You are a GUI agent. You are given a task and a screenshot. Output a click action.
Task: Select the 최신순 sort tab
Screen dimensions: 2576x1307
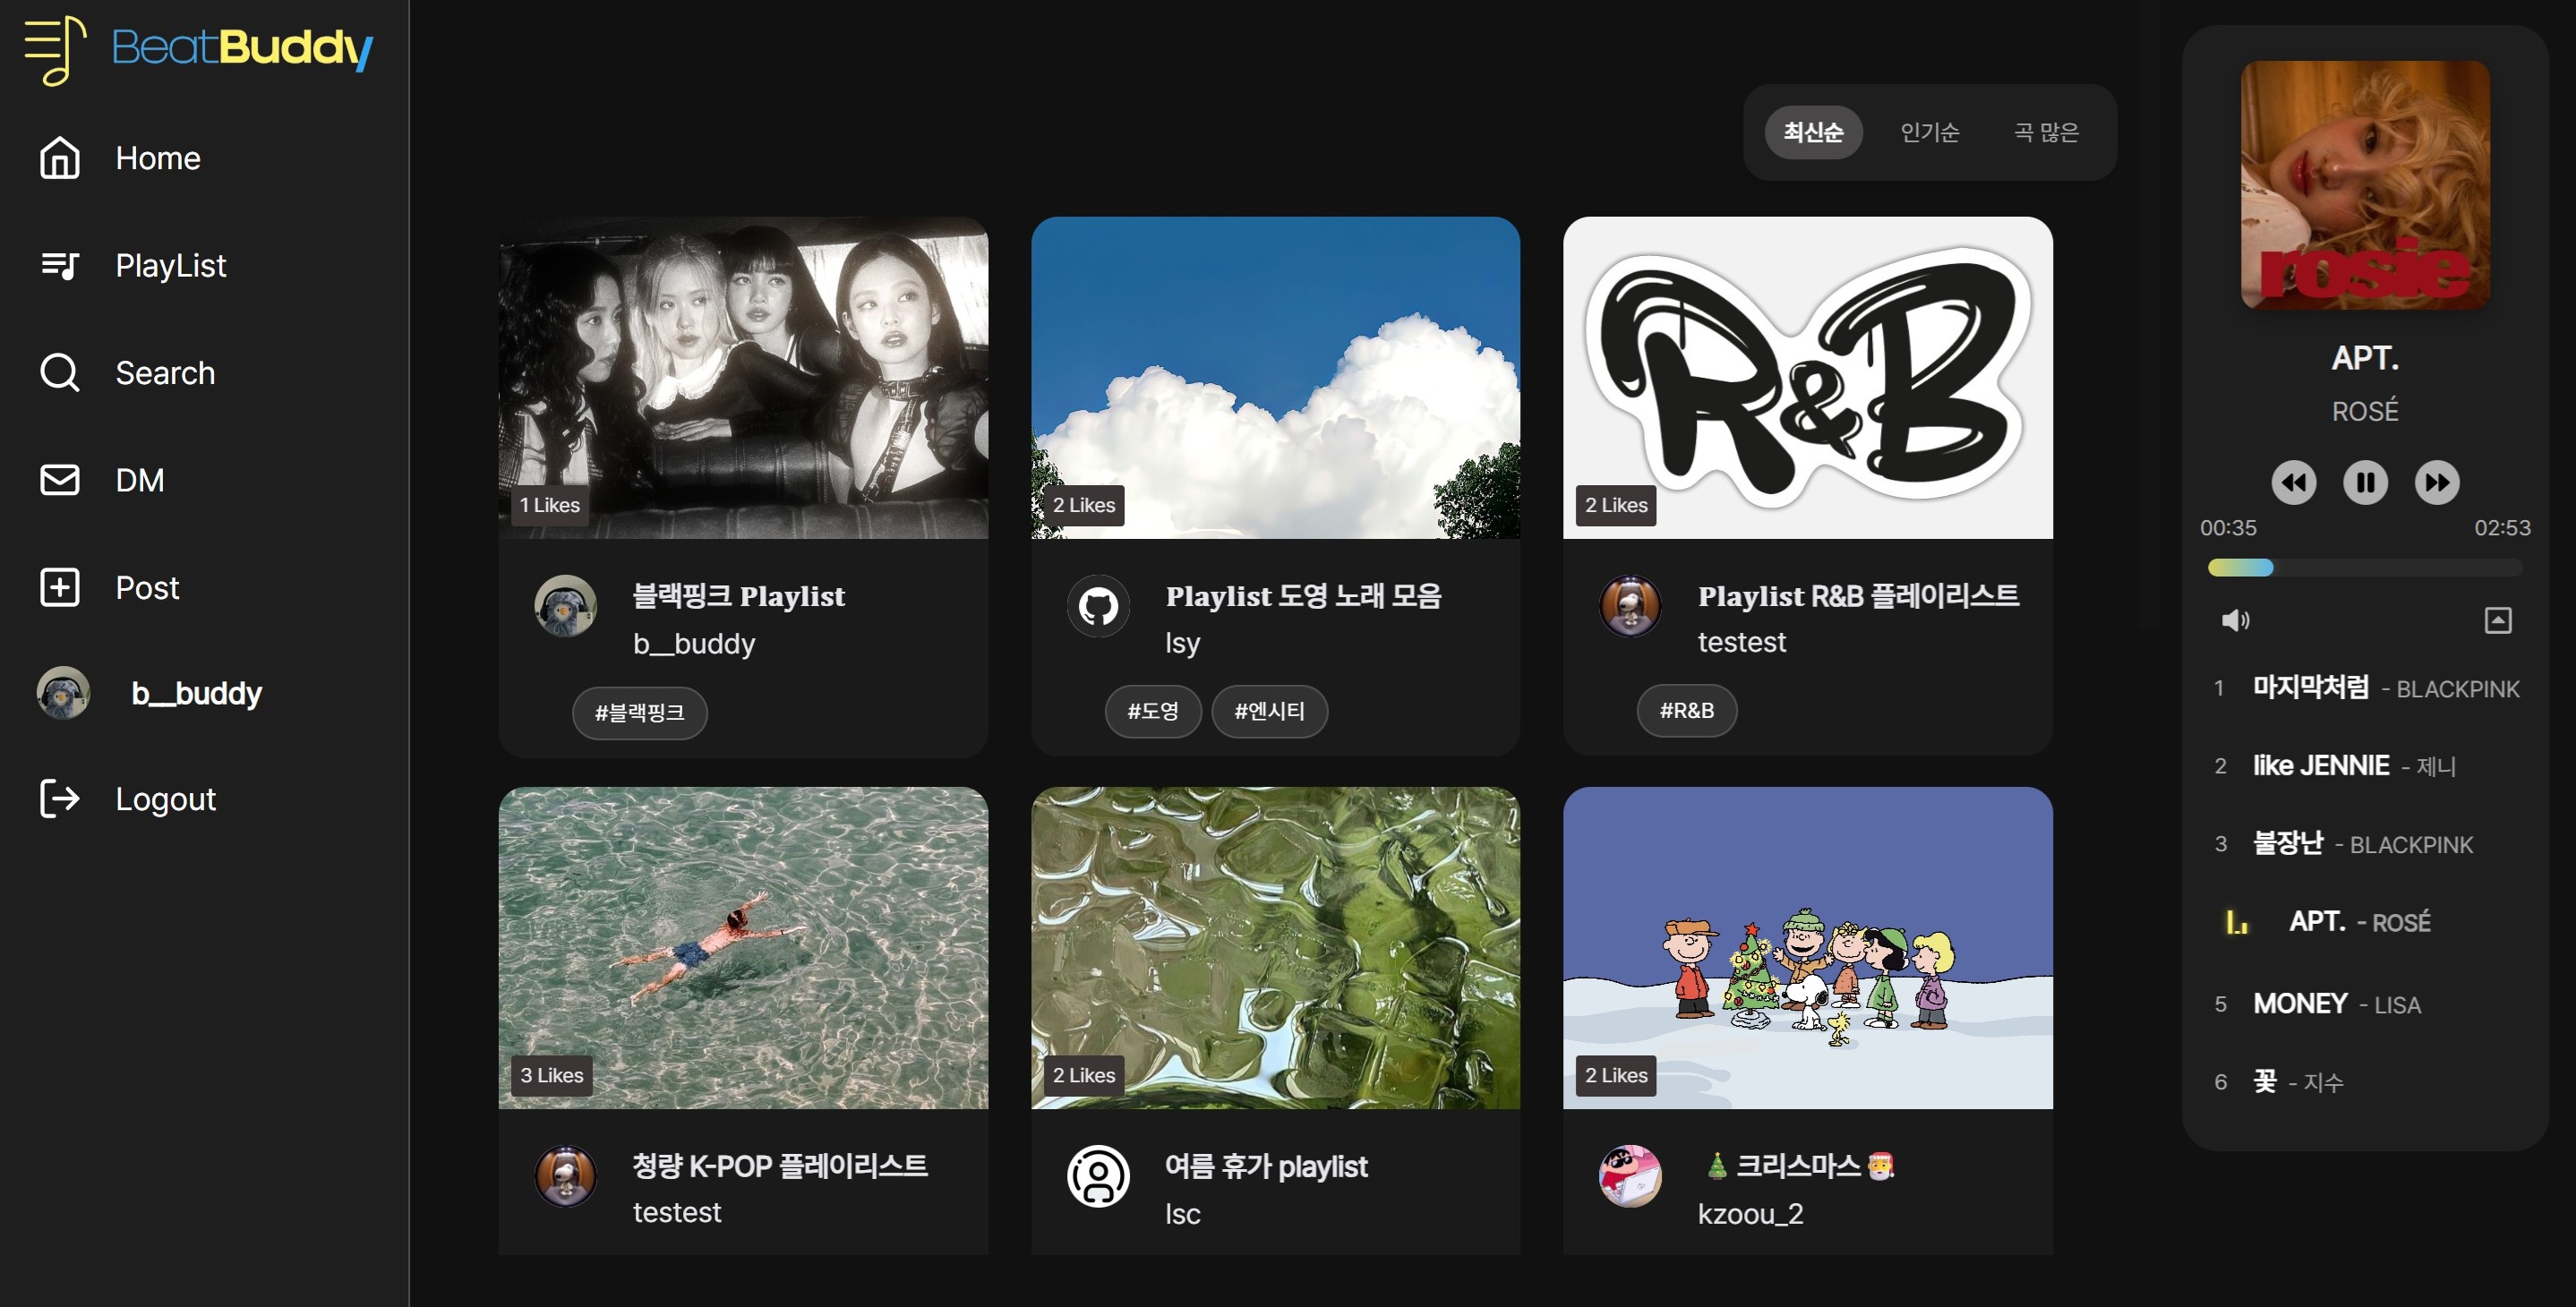tap(1812, 132)
